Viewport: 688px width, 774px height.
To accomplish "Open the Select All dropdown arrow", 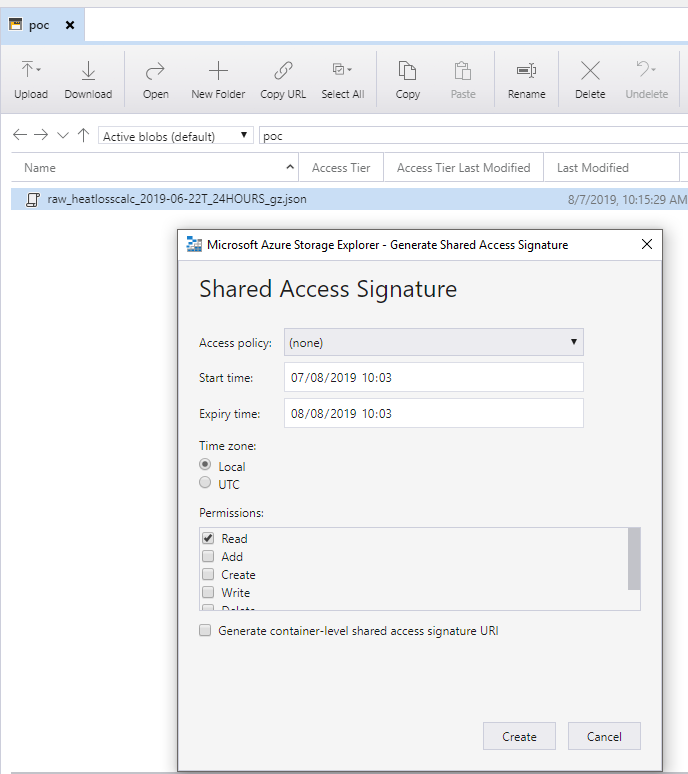I will pos(349,70).
